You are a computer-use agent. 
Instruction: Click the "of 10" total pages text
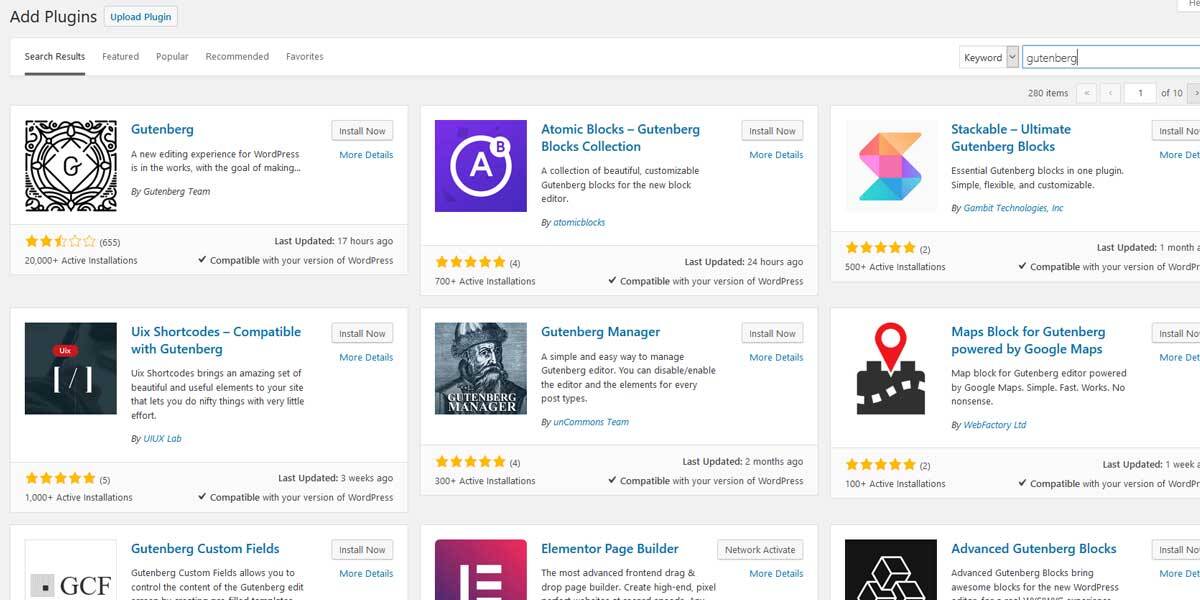1172,93
